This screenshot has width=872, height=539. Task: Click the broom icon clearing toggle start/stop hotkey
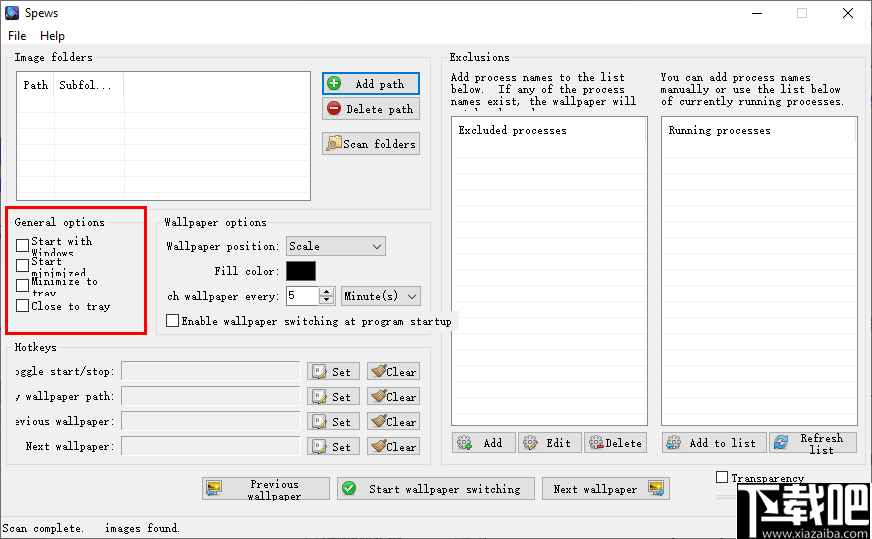[x=379, y=371]
